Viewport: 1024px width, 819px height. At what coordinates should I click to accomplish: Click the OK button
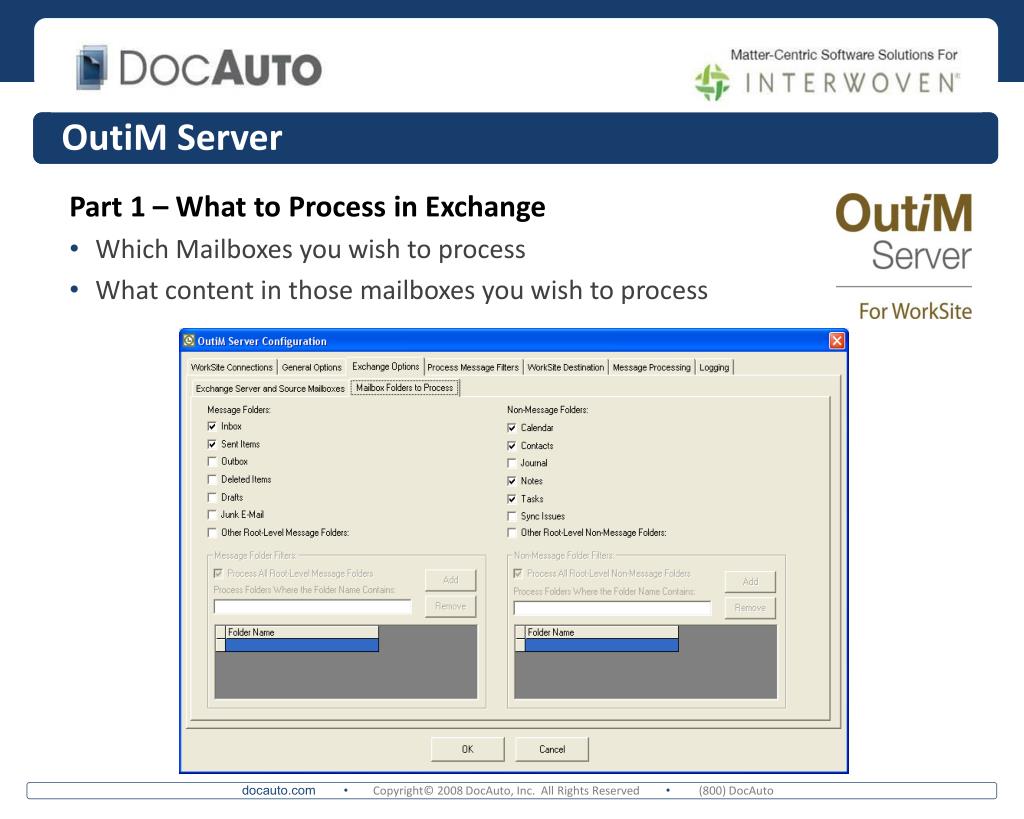pyautogui.click(x=468, y=749)
